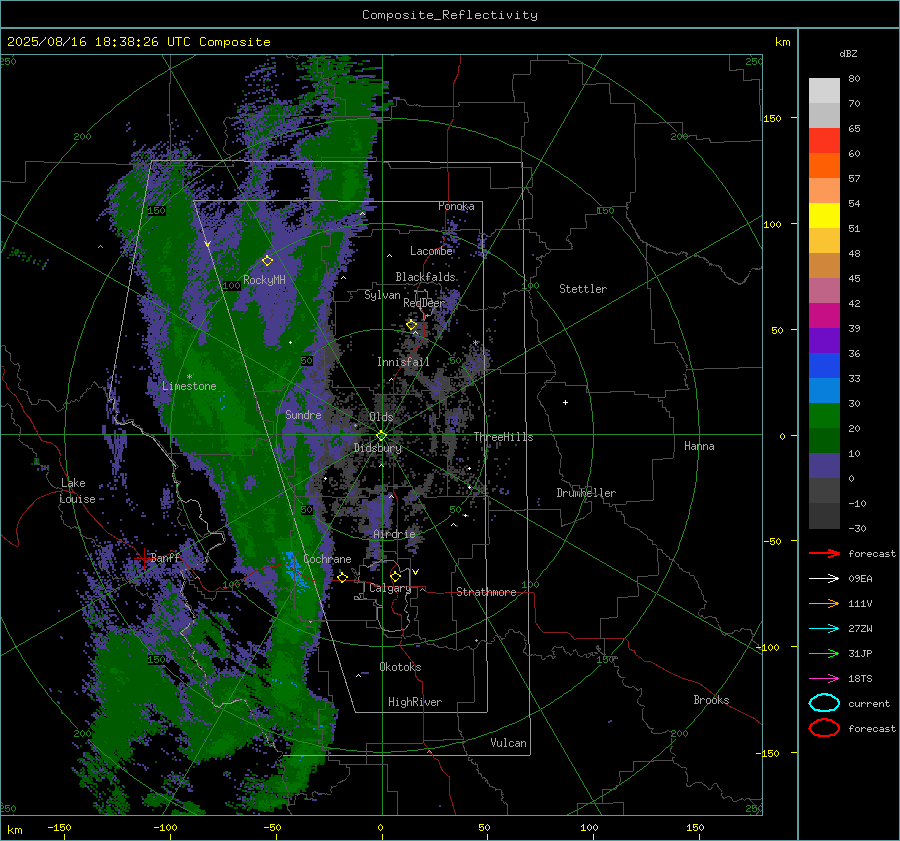Choose the green 31JP arrow symbol

point(824,653)
